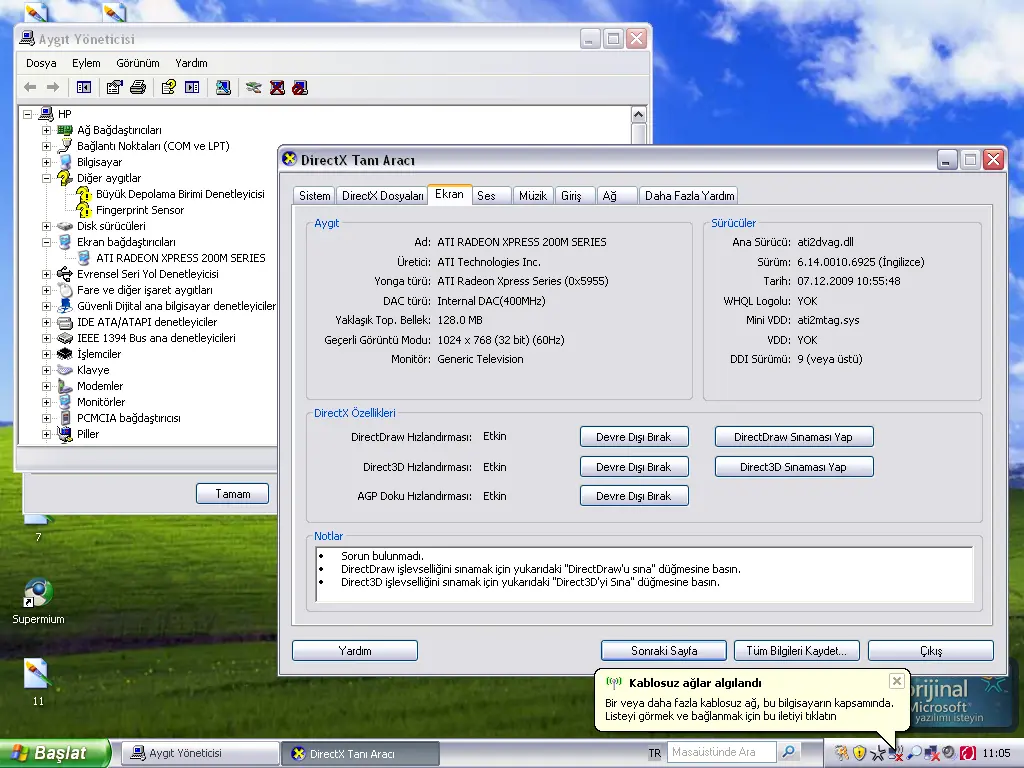Click the first tray icon left of shield
The width and height of the screenshot is (1024, 768).
[x=842, y=753]
